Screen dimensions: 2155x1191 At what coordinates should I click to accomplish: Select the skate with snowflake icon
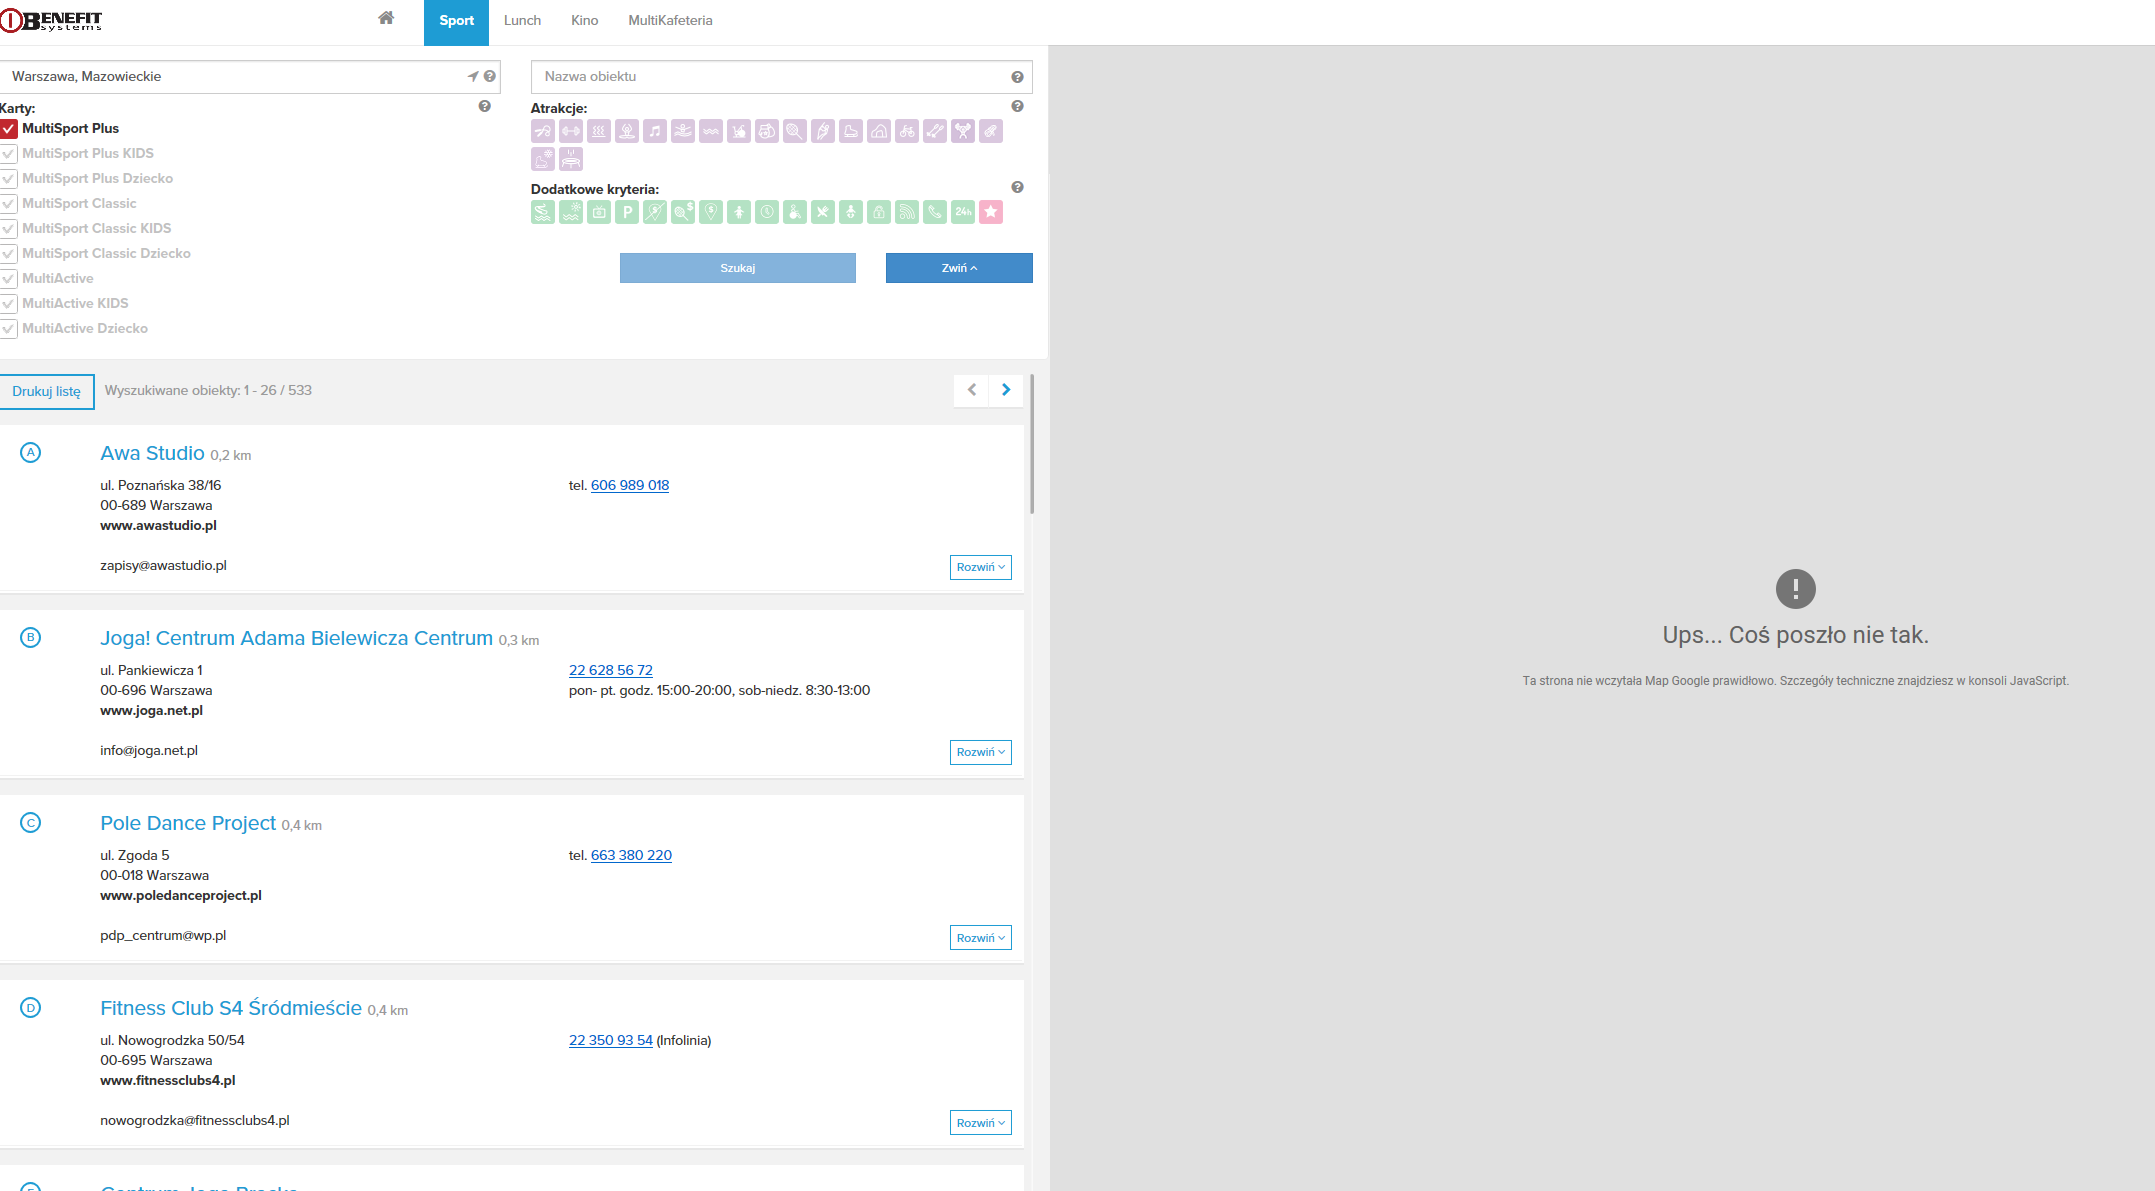[x=543, y=159]
